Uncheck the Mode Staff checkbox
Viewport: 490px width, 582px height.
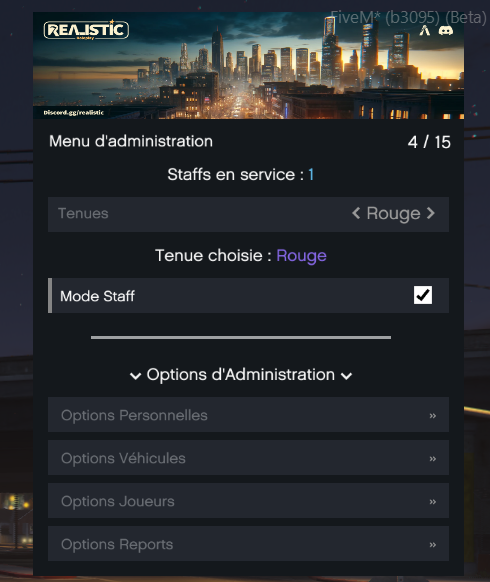423,295
